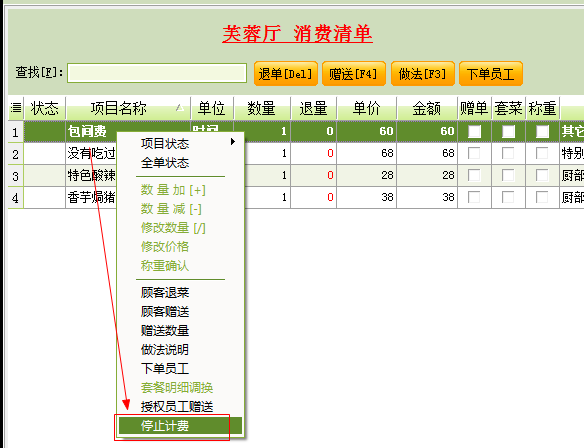Toggle 套菜 checkbox for row 2

[508, 153]
